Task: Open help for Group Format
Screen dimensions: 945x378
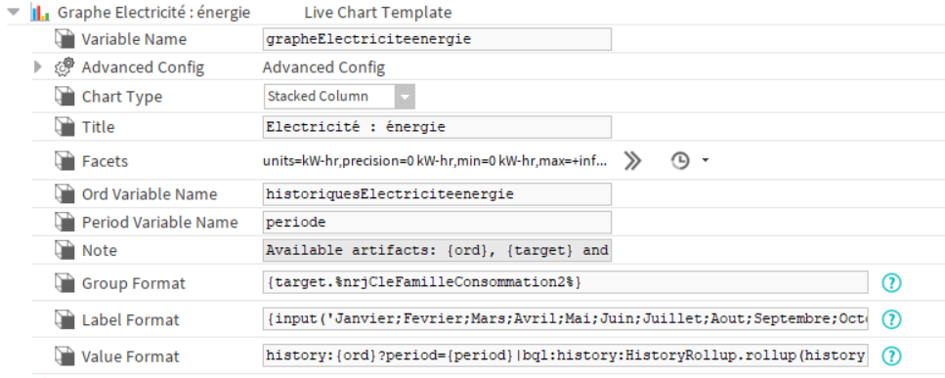Action: (x=891, y=283)
